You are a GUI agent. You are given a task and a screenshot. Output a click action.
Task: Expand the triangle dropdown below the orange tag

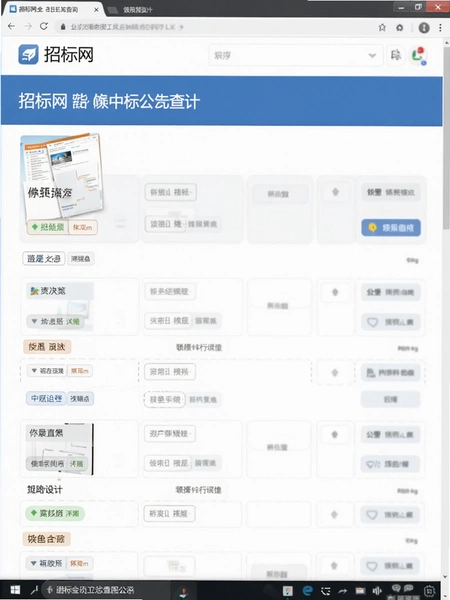coord(34,370)
